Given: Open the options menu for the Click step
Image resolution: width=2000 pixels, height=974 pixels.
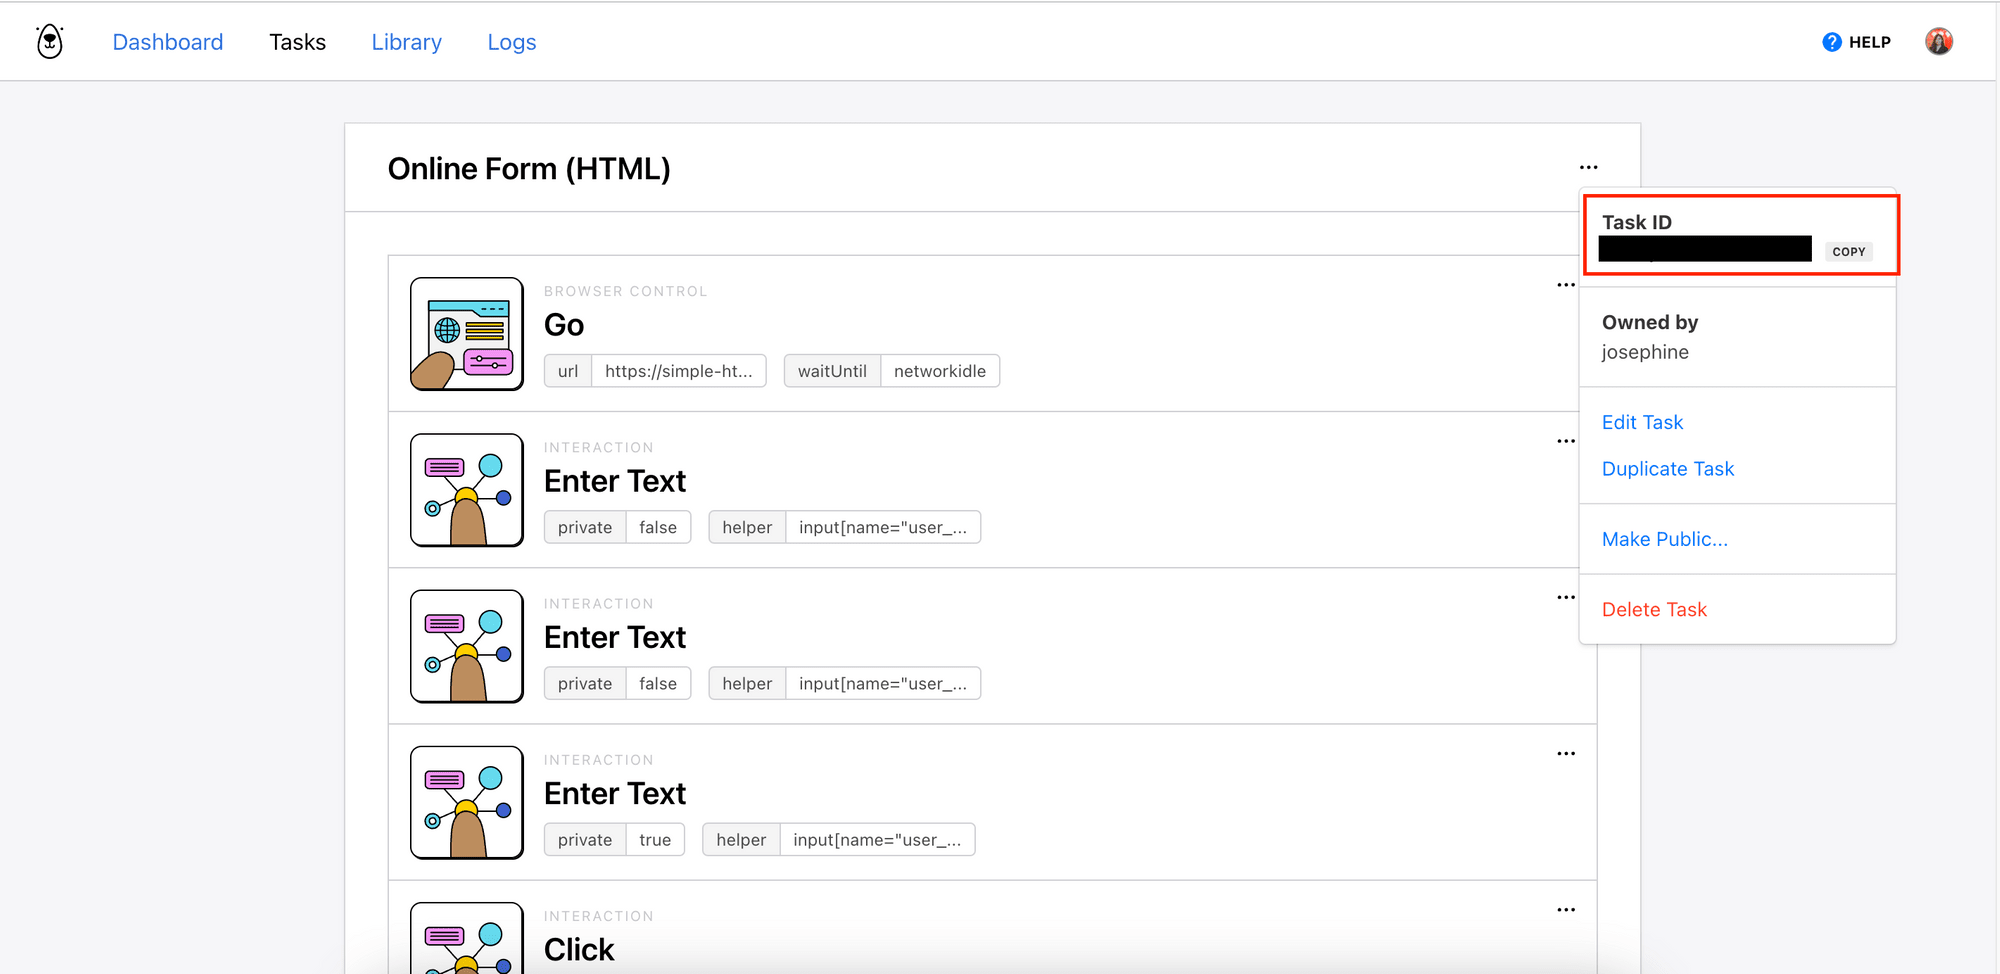Looking at the screenshot, I should coord(1565,909).
